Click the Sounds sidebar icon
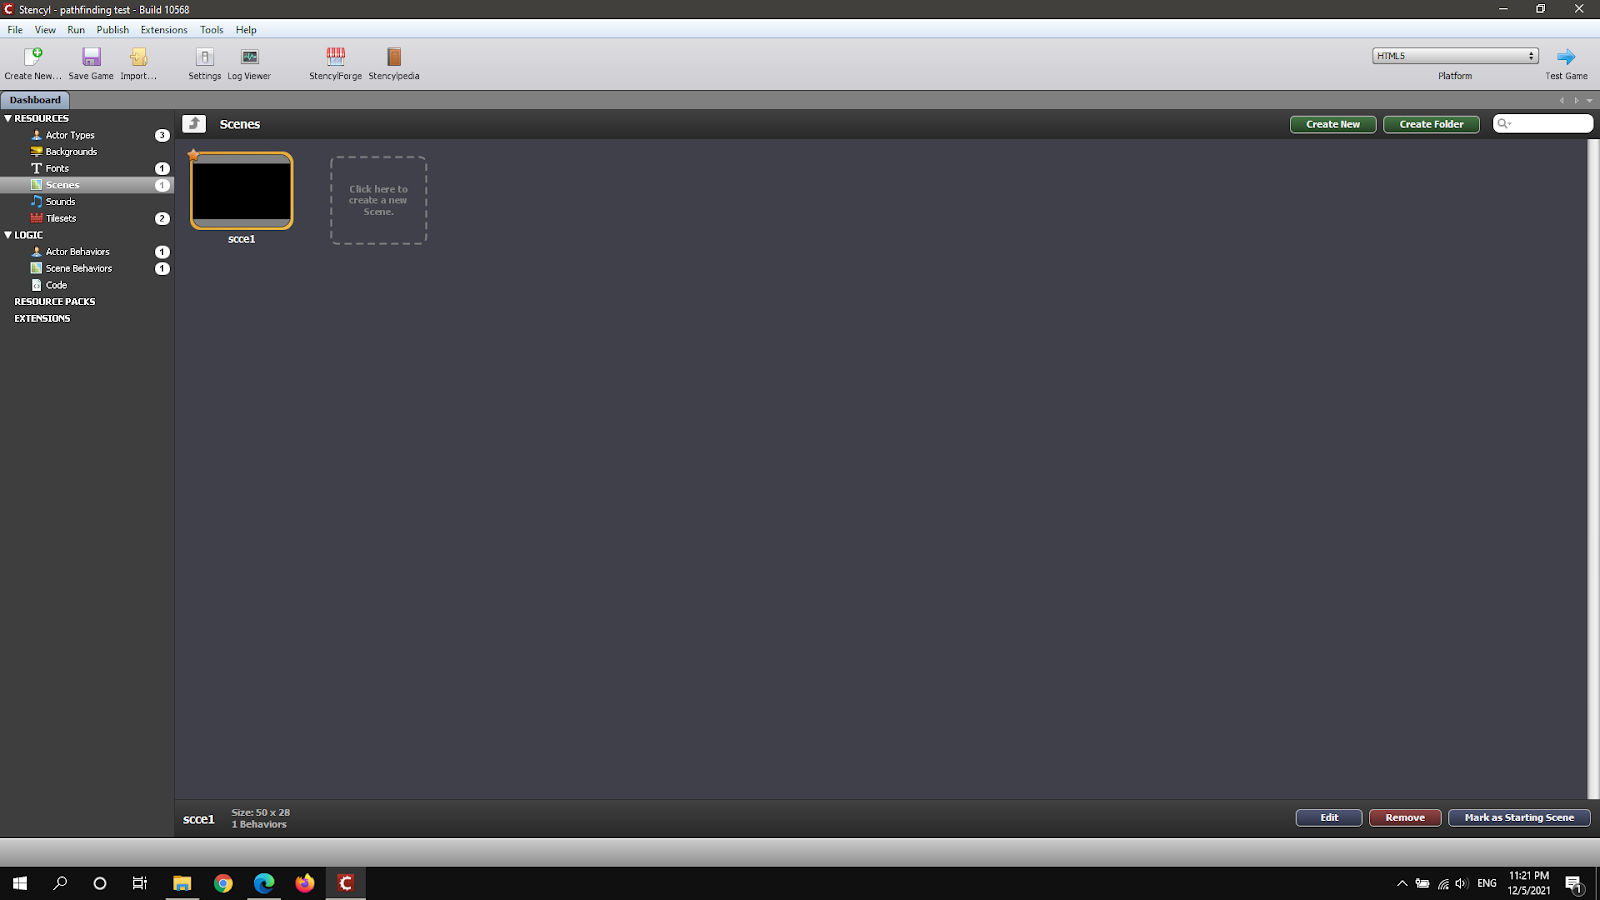Image resolution: width=1600 pixels, height=900 pixels. 37,202
